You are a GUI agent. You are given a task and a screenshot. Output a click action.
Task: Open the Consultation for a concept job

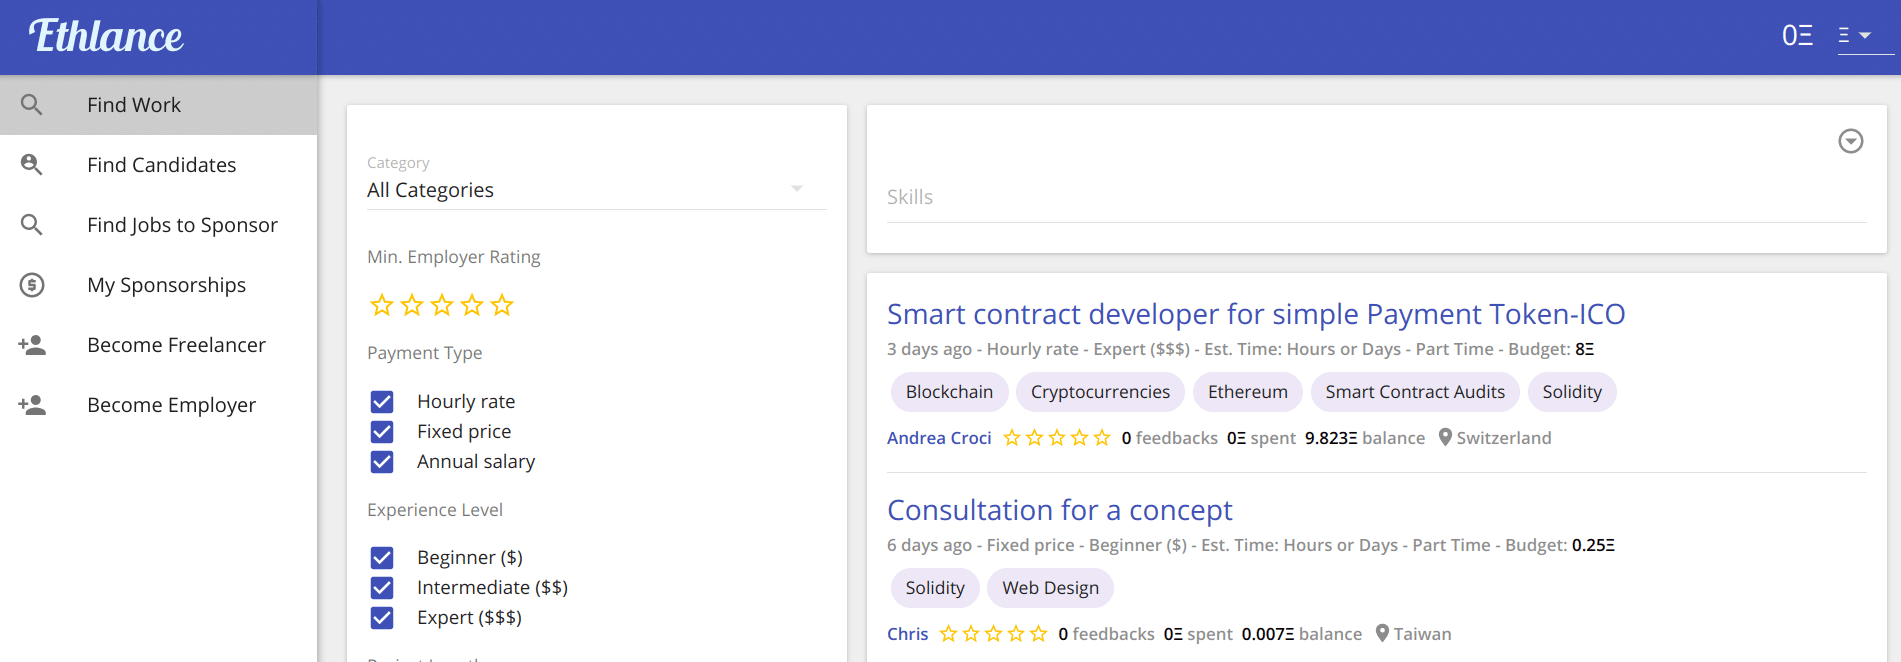[x=1059, y=510]
